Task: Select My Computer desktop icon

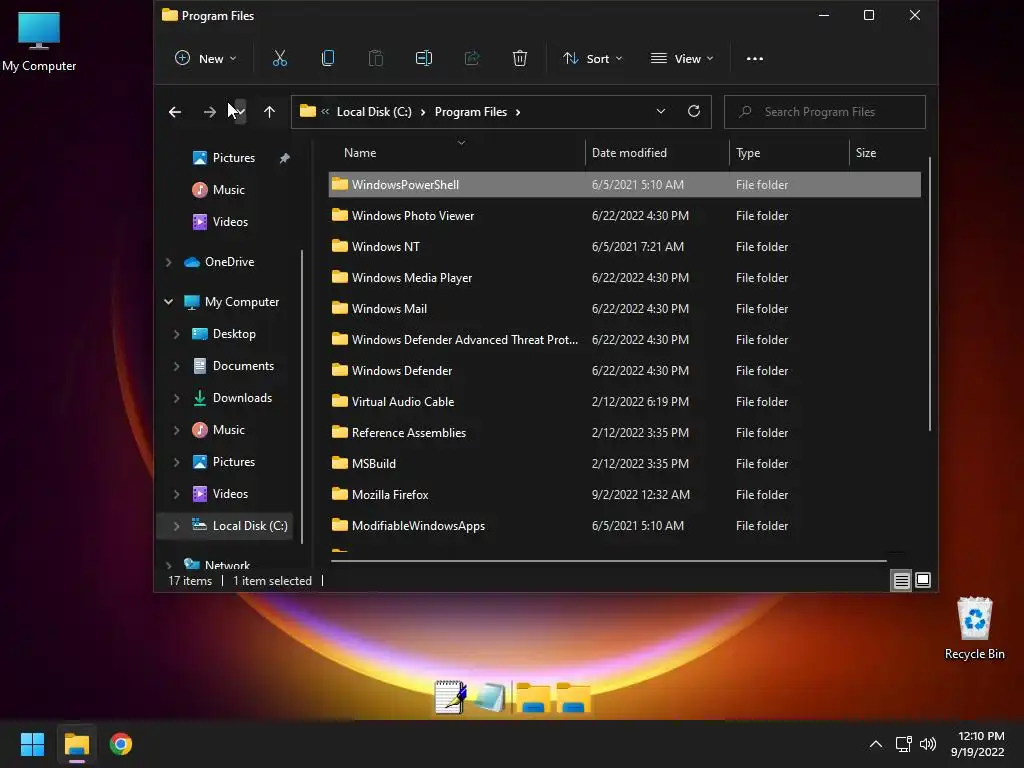Action: point(39,42)
